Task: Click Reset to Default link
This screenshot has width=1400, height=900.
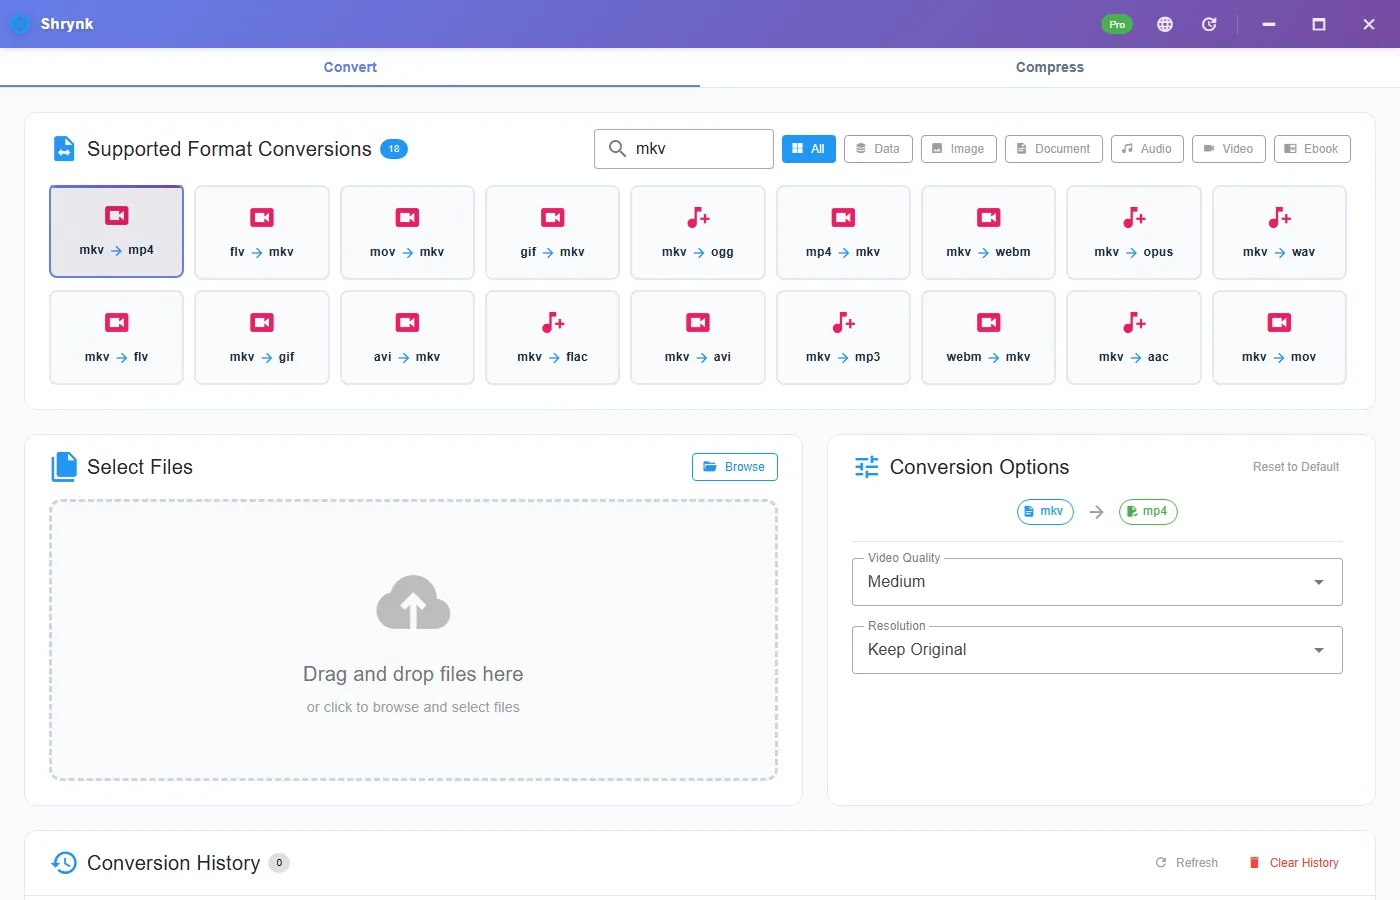Action: (x=1296, y=467)
